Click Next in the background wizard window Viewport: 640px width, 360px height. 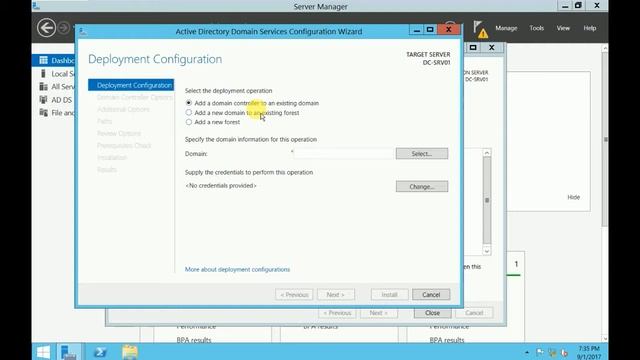[378, 313]
